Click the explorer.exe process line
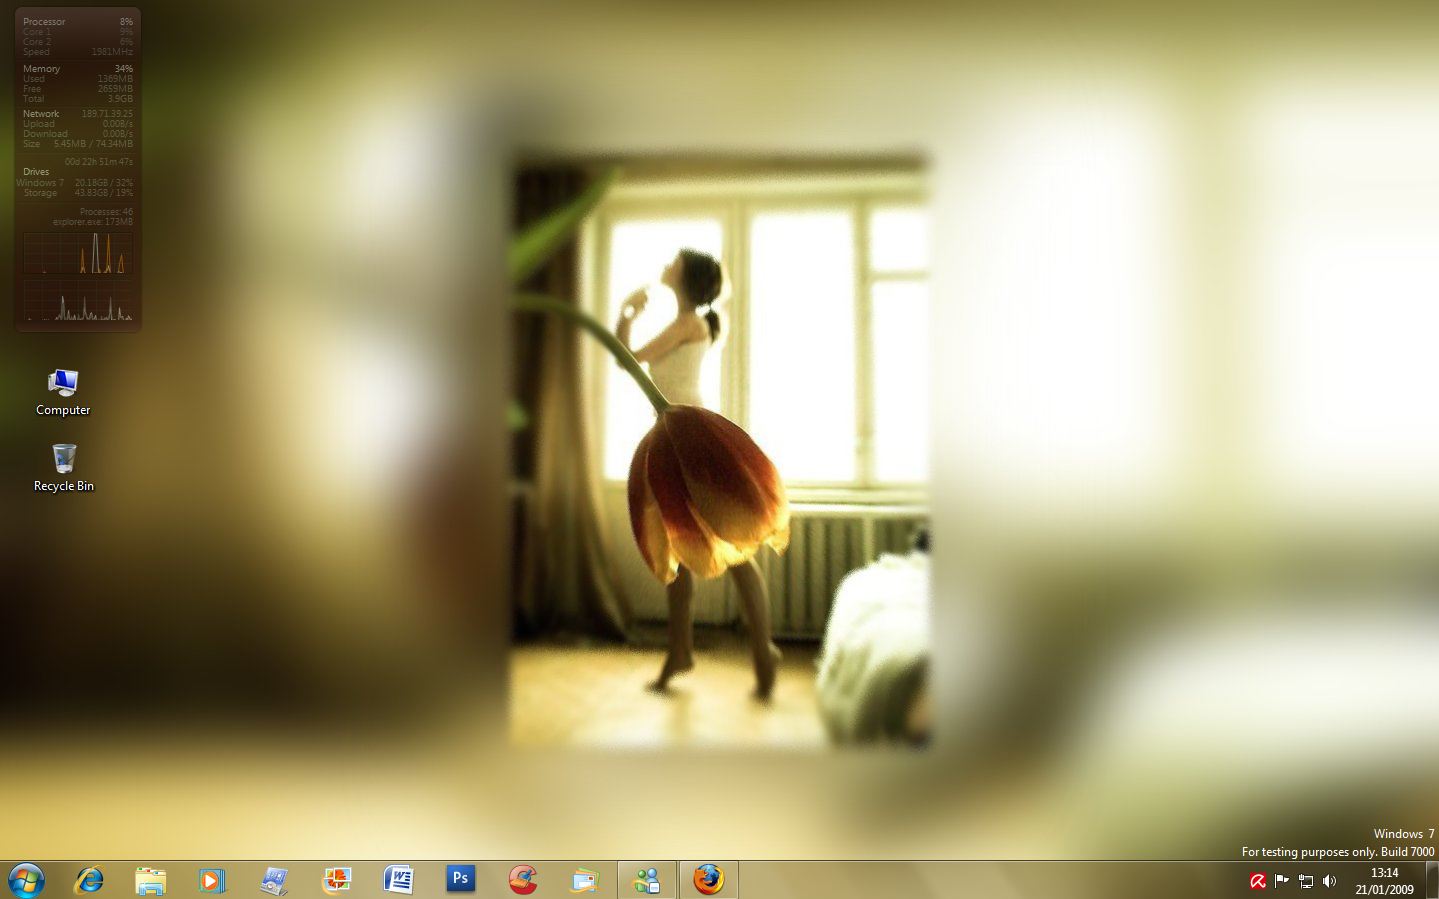This screenshot has height=899, width=1439. click(93, 222)
